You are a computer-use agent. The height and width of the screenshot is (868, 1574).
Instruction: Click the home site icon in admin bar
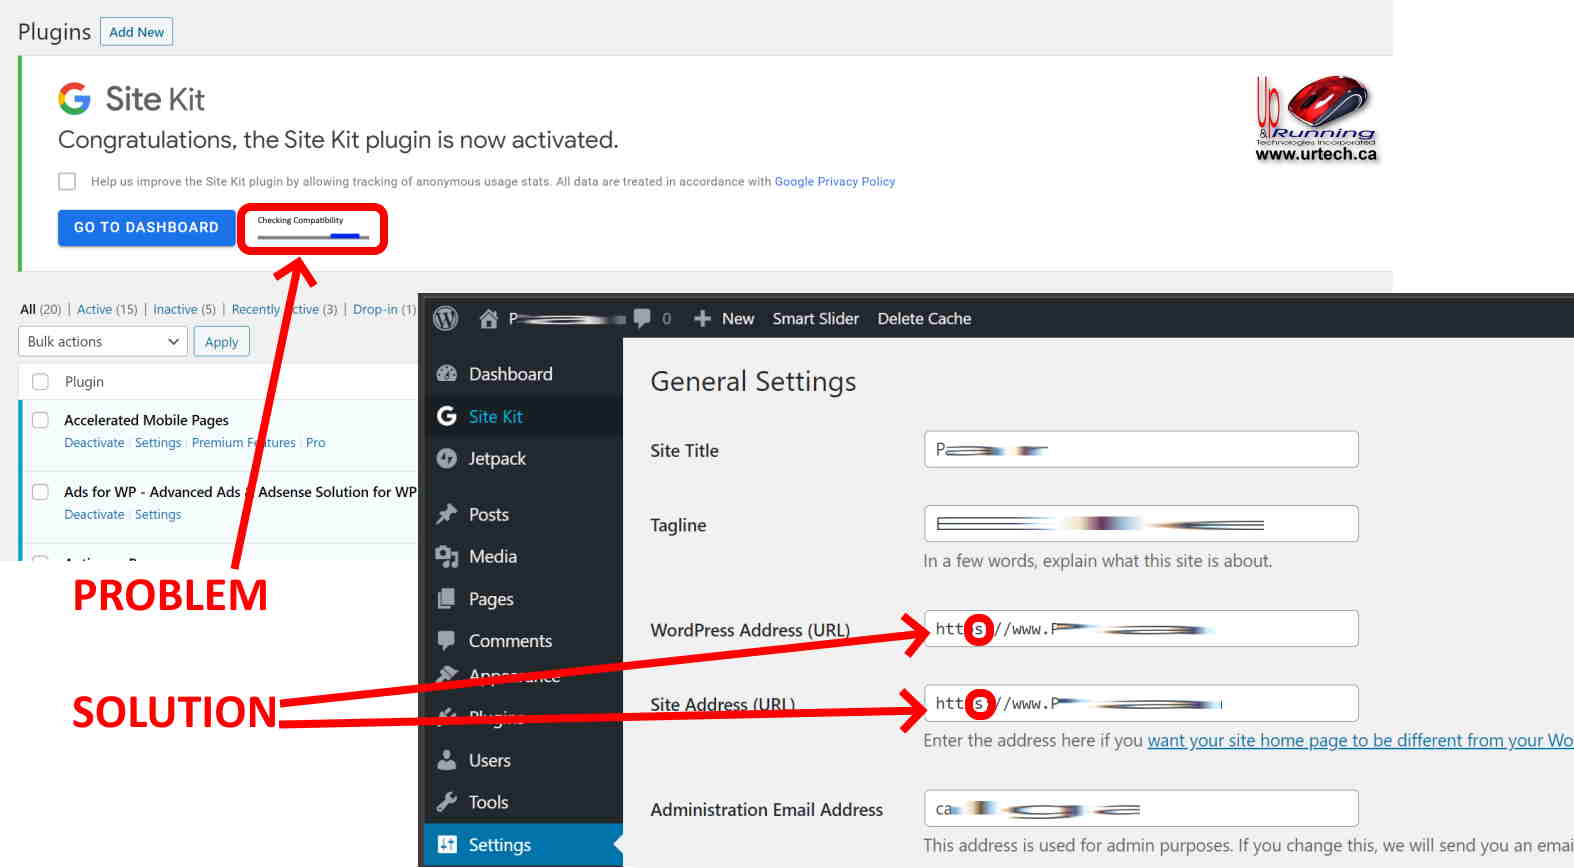click(488, 319)
